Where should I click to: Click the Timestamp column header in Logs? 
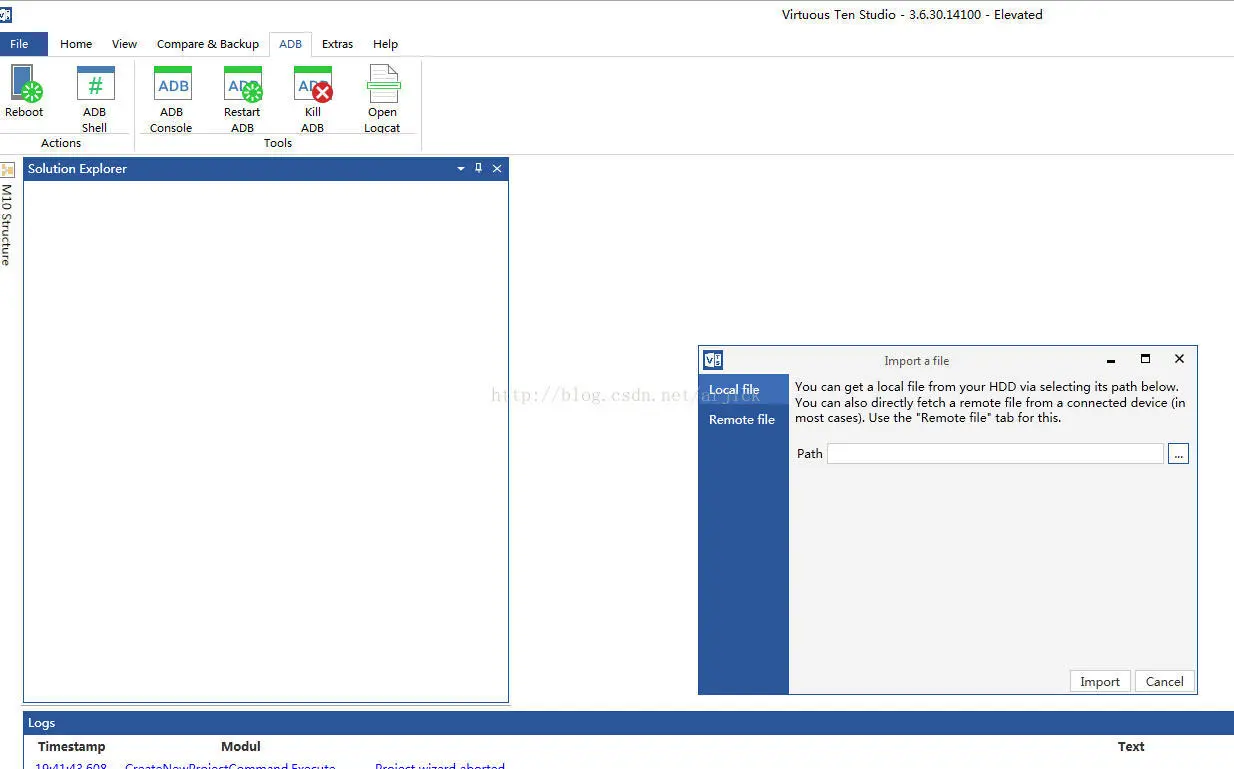pyautogui.click(x=72, y=746)
